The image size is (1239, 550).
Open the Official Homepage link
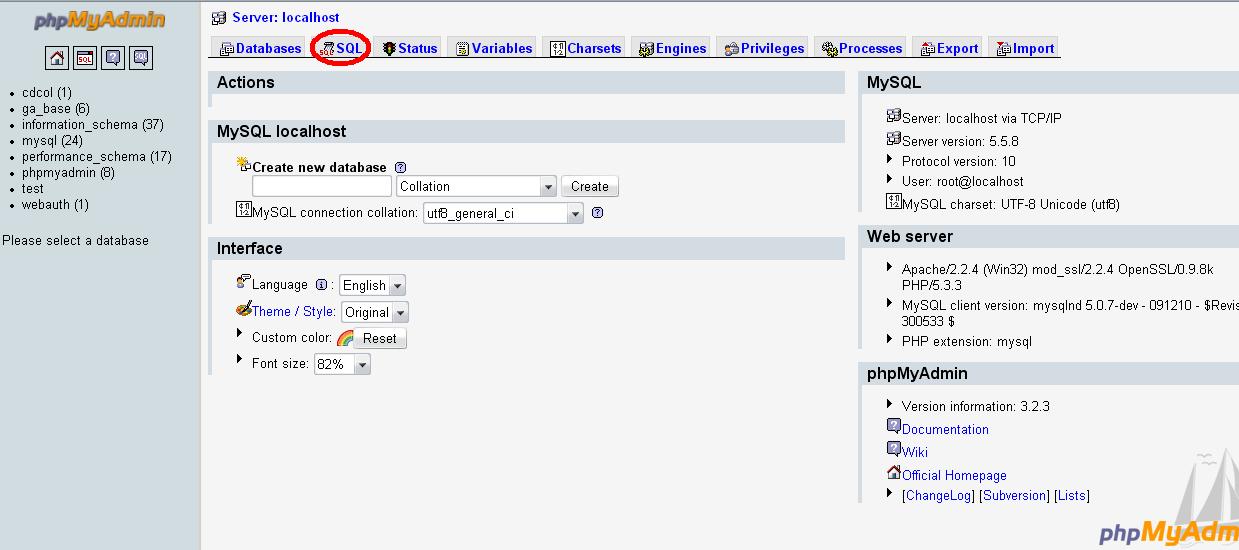(x=954, y=476)
